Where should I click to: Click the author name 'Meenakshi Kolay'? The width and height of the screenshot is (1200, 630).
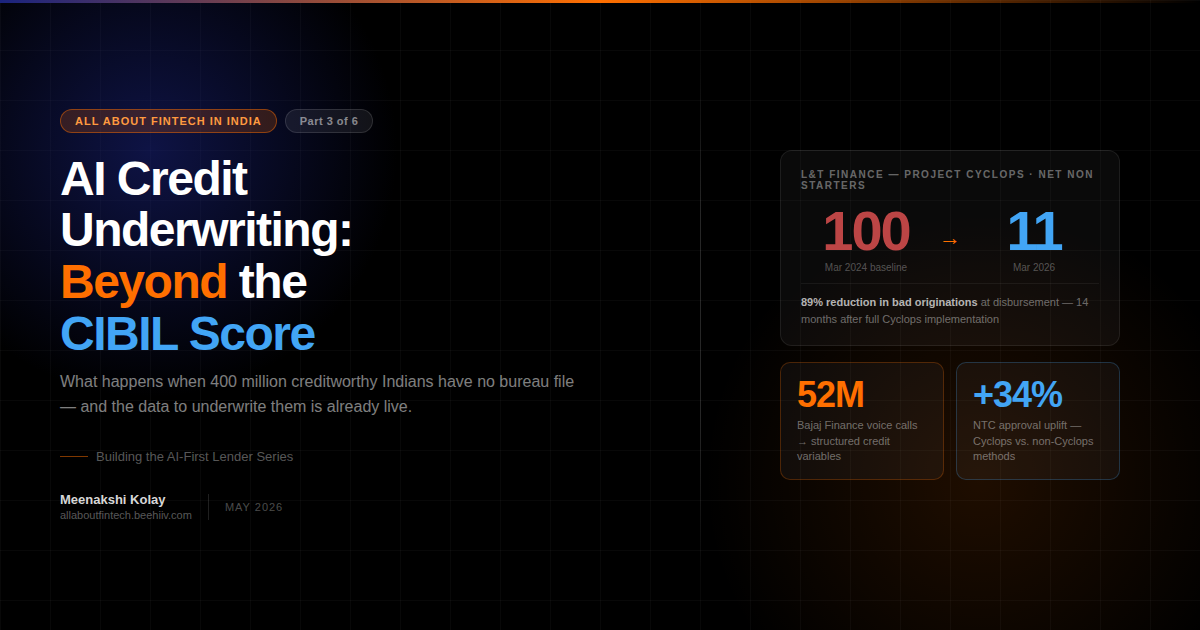[x=113, y=499]
